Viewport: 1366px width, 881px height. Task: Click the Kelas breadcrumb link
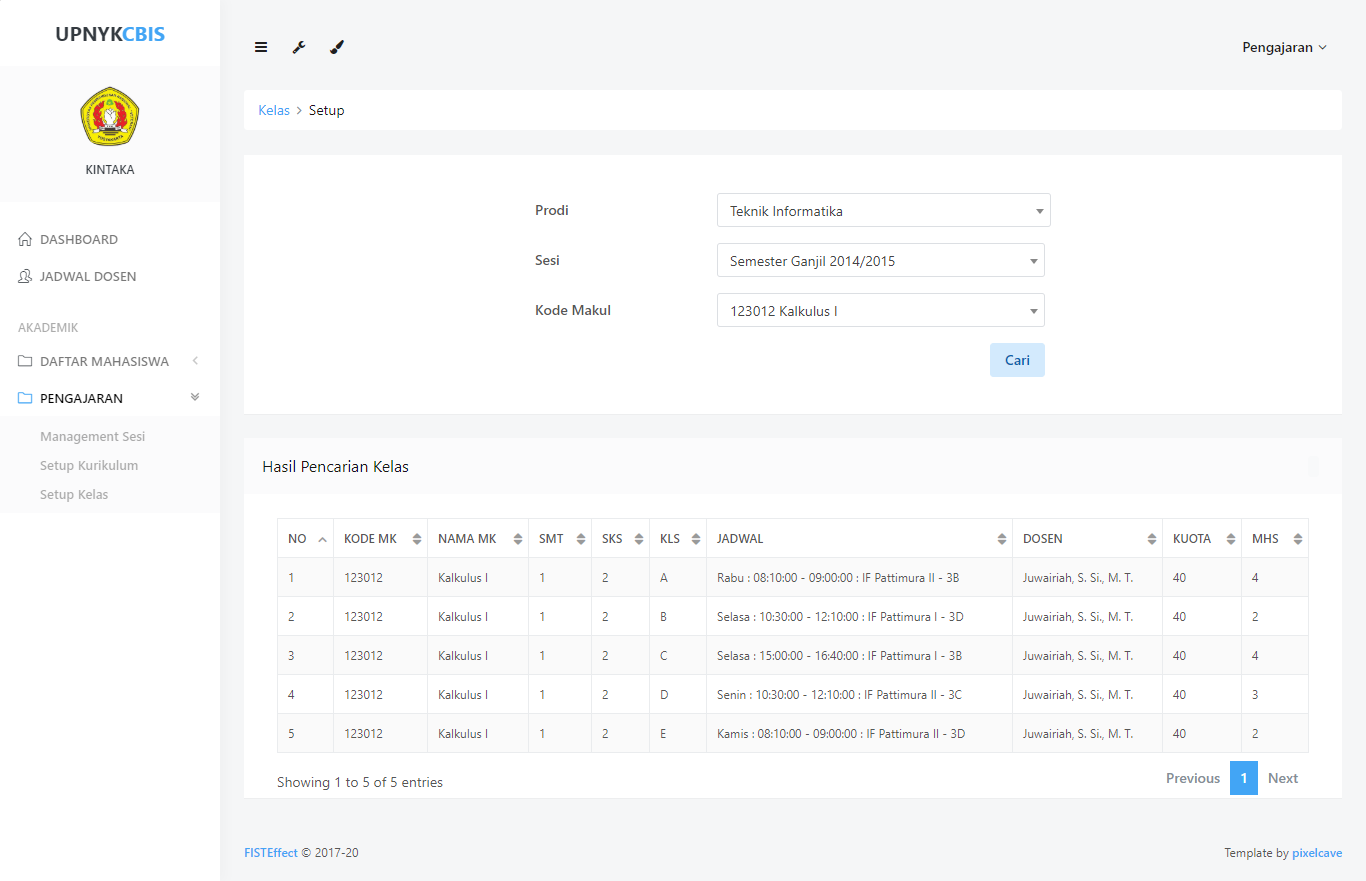274,111
